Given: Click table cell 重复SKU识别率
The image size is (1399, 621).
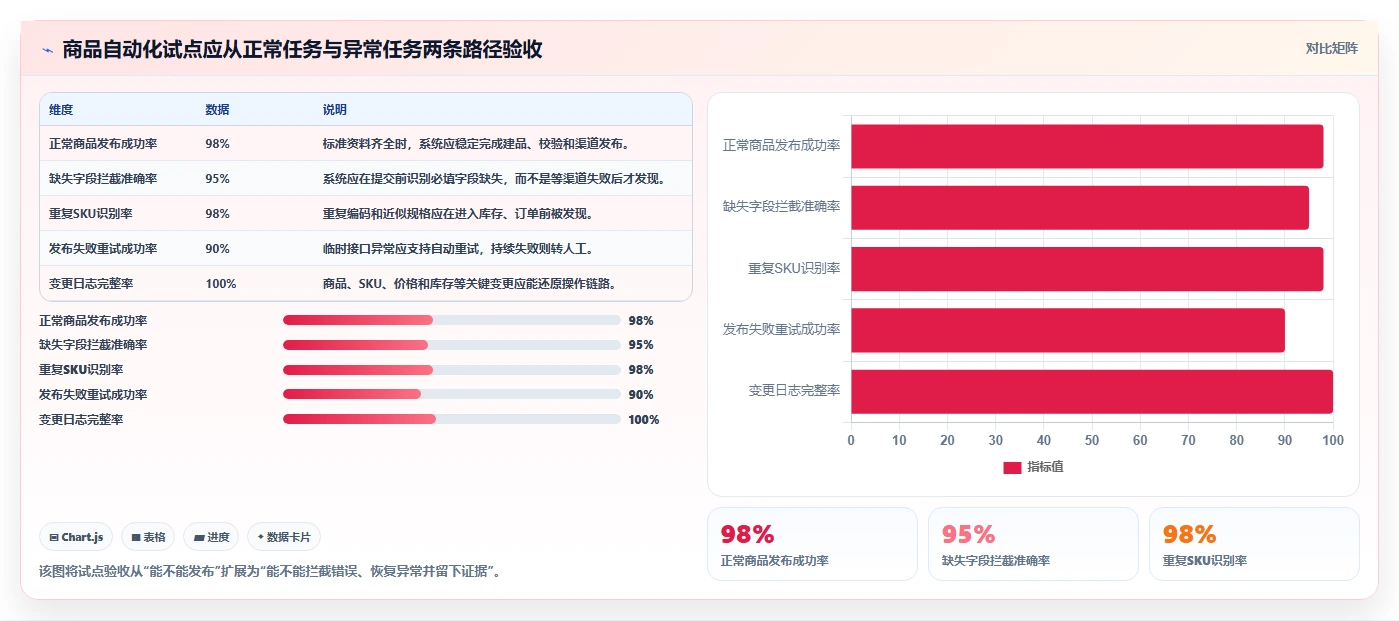Looking at the screenshot, I should [x=90, y=214].
